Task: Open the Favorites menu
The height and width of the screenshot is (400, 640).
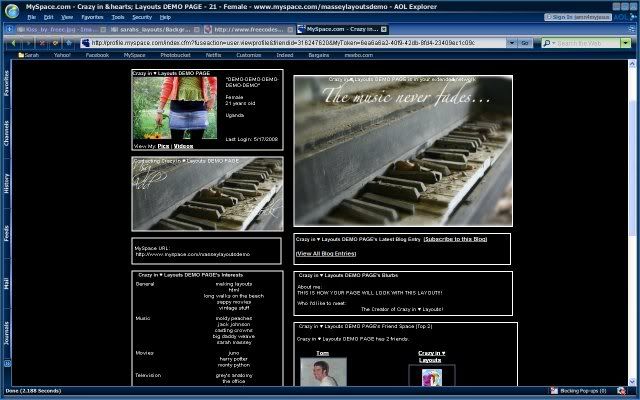Action: (92, 17)
